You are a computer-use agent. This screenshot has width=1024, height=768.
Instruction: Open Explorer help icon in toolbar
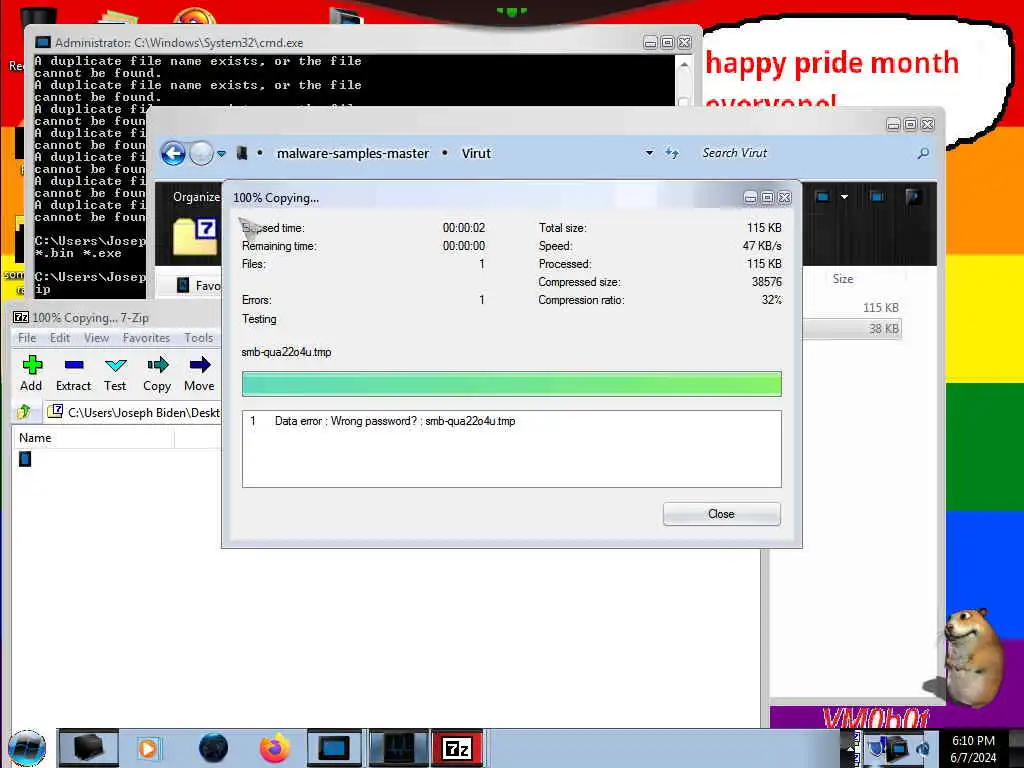coord(913,197)
